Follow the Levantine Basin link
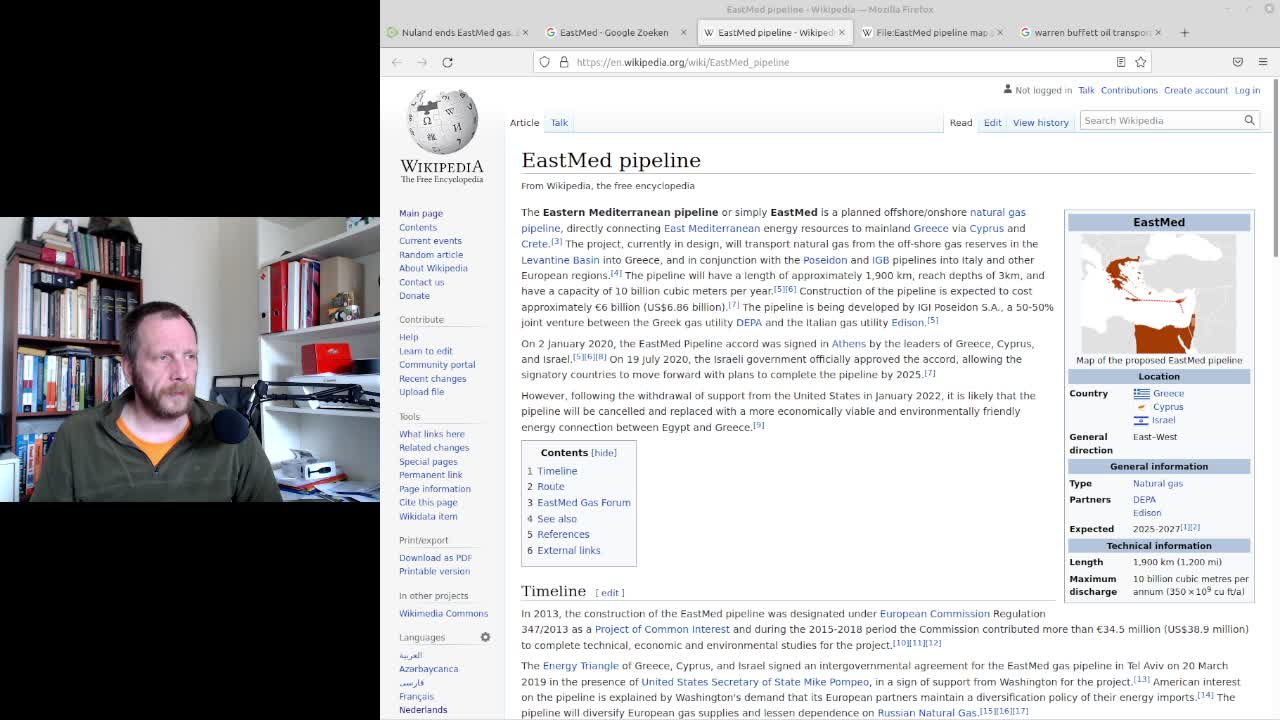 560,260
